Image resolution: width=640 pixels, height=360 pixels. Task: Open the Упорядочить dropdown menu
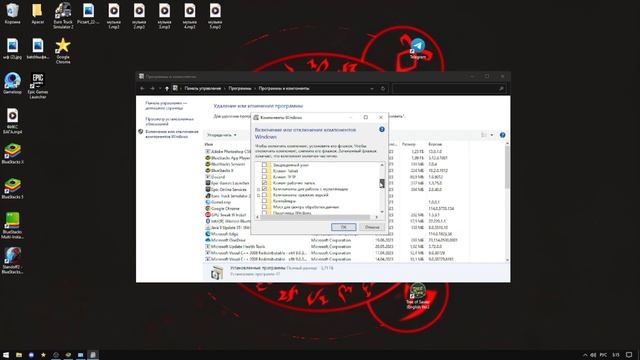pyautogui.click(x=222, y=135)
